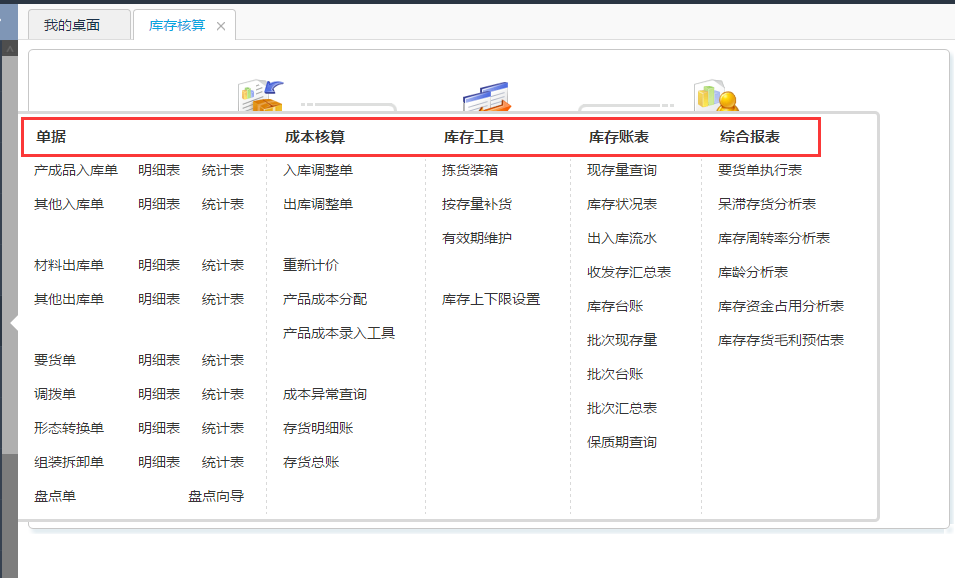
Task: Open 呆滞存货分析表
Action: [767, 204]
